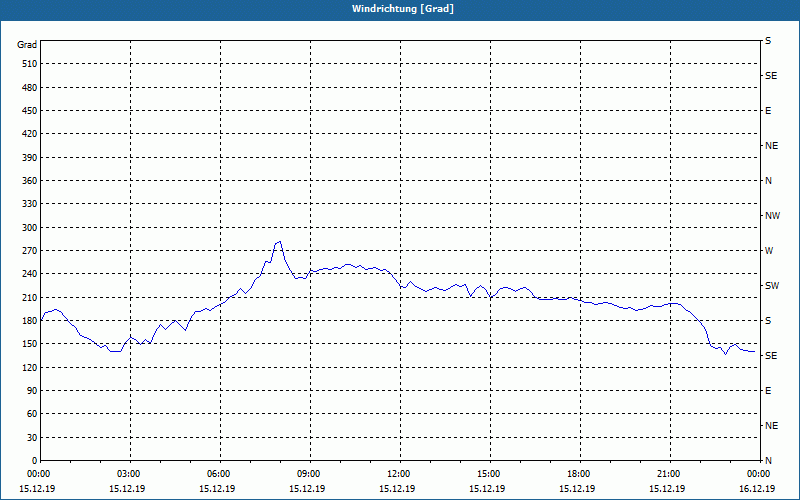Select the "Grad" y-axis unit label
Viewport: 800px width, 500px height.
pyautogui.click(x=27, y=45)
